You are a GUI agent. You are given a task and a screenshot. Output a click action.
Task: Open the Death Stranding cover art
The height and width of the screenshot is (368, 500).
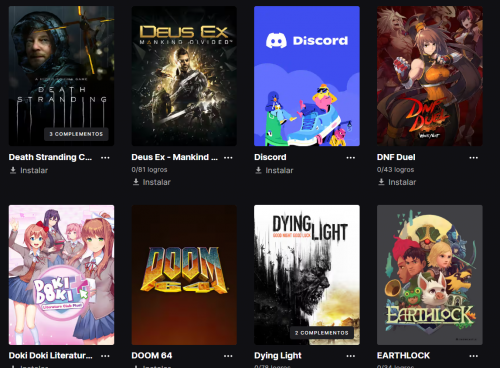[x=61, y=76]
